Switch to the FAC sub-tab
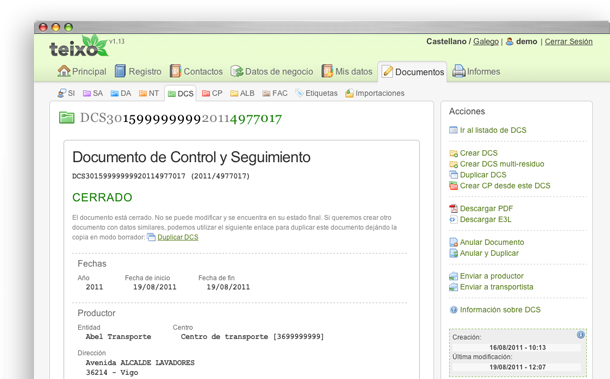The height and width of the screenshot is (379, 610). click(x=275, y=93)
